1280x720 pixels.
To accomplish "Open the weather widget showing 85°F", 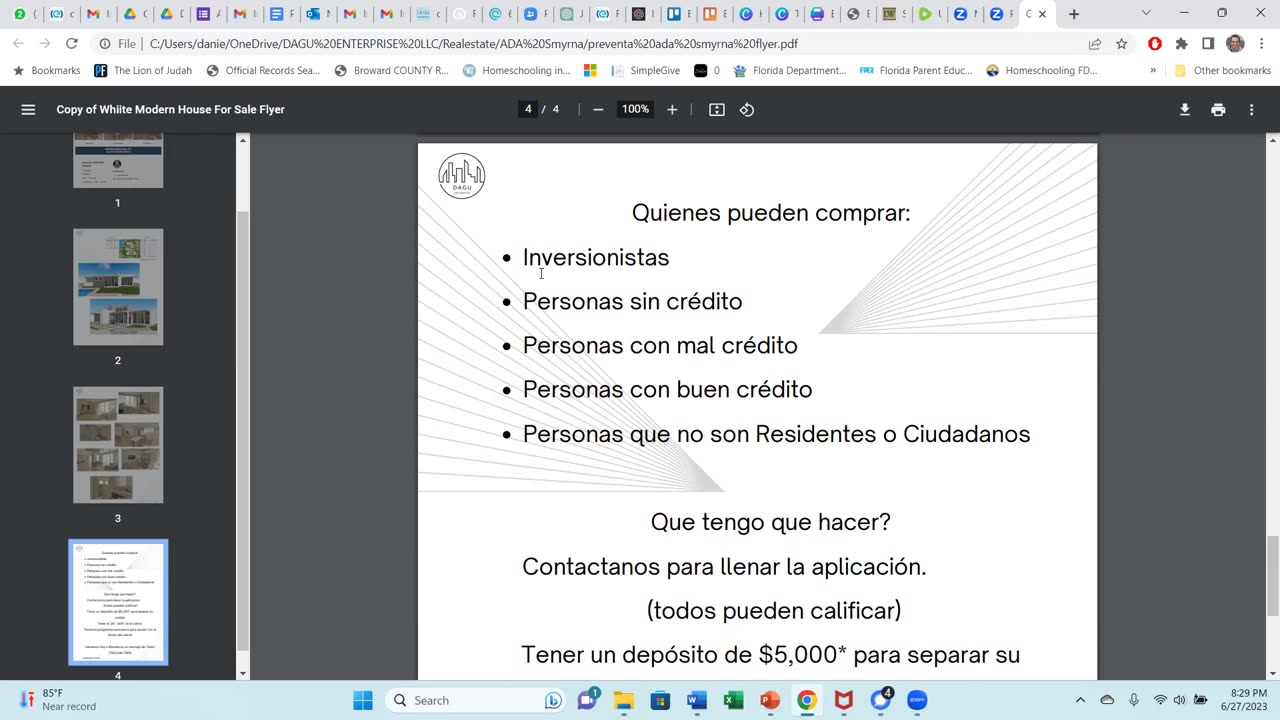I will click(58, 700).
